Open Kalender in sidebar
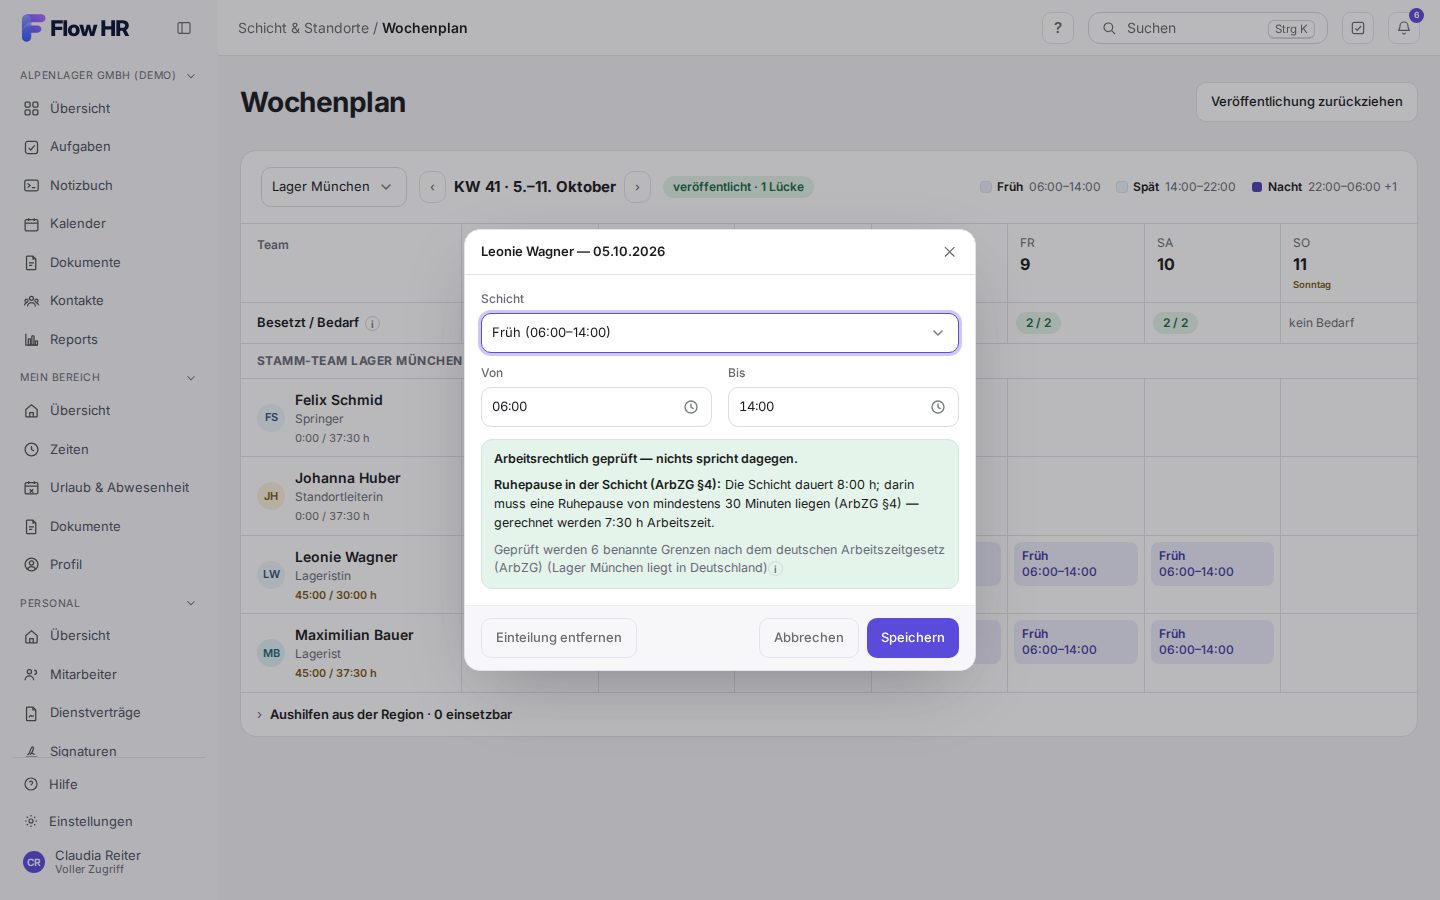Screen dimensions: 1440x900 coord(109,223)
